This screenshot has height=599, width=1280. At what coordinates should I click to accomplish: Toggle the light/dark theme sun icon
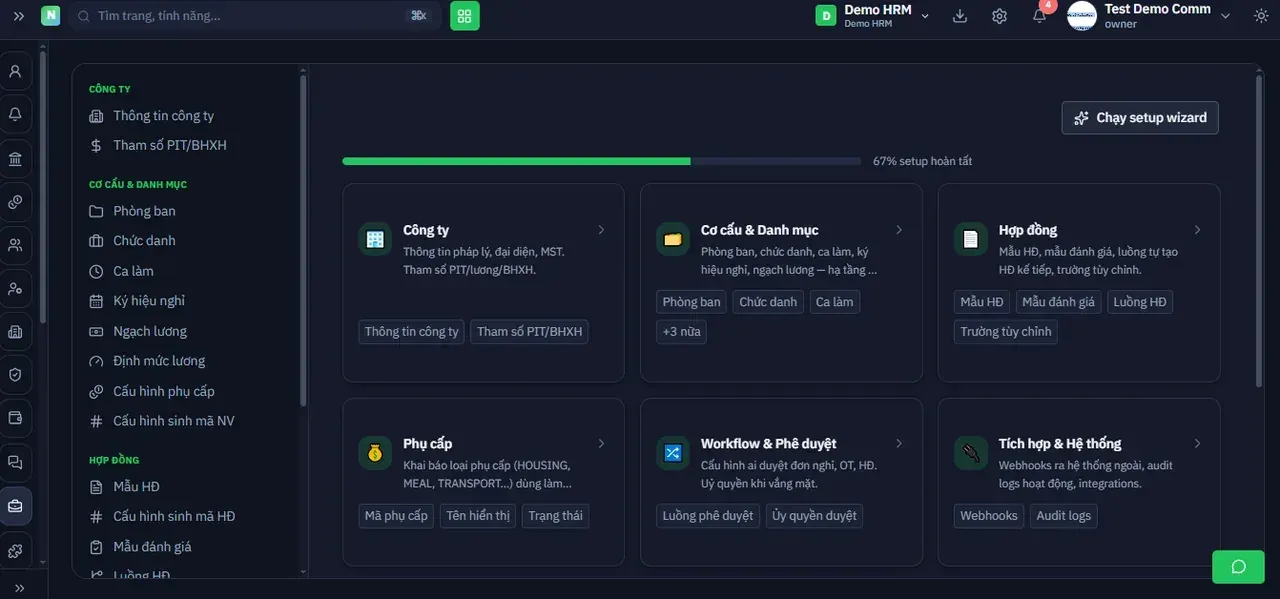point(1260,16)
